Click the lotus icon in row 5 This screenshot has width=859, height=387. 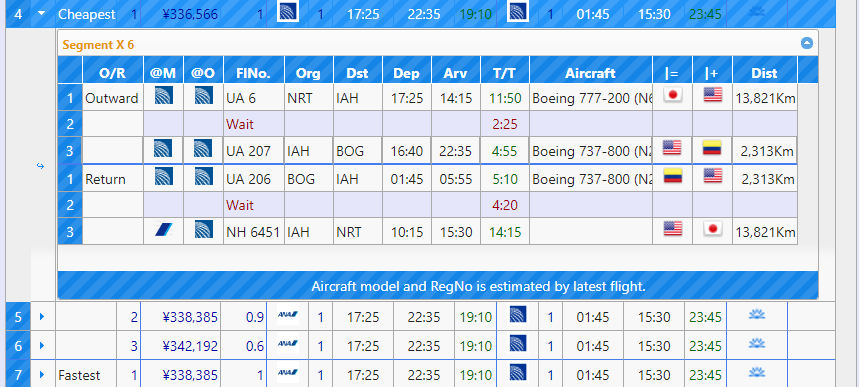pos(757,315)
